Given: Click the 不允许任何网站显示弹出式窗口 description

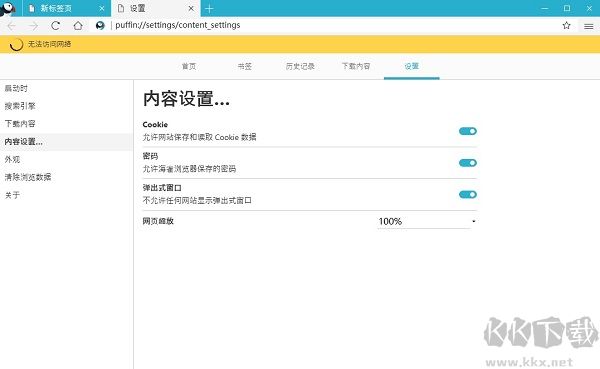Looking at the screenshot, I should 197,201.
